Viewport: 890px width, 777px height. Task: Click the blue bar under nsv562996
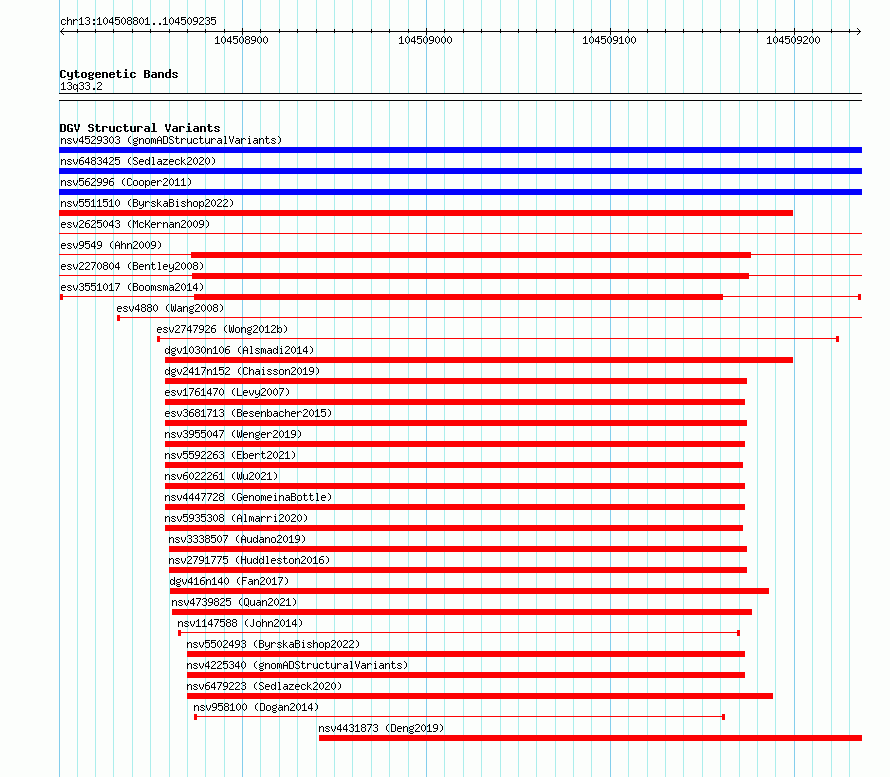coord(460,192)
